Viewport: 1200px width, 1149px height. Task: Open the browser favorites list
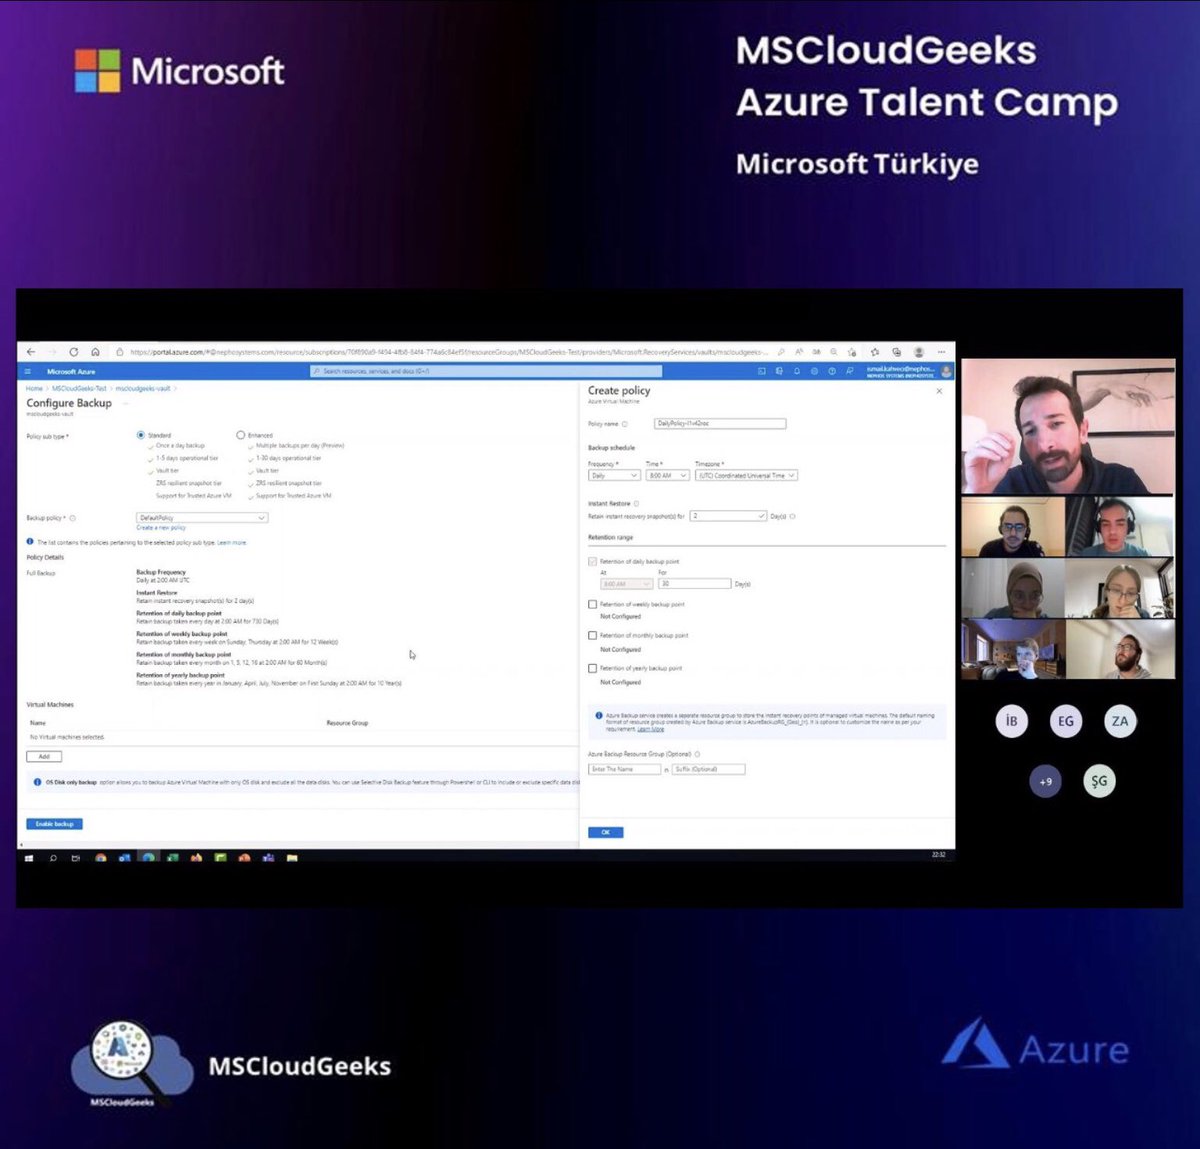point(875,352)
